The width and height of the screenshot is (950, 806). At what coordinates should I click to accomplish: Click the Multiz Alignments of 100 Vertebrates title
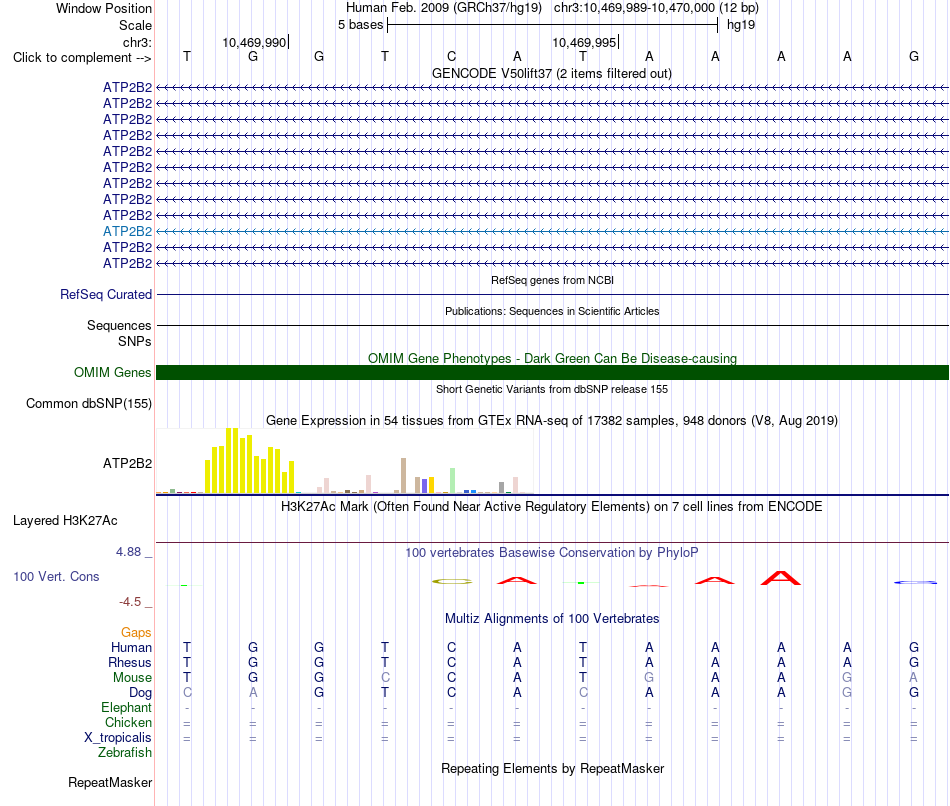[552, 619]
